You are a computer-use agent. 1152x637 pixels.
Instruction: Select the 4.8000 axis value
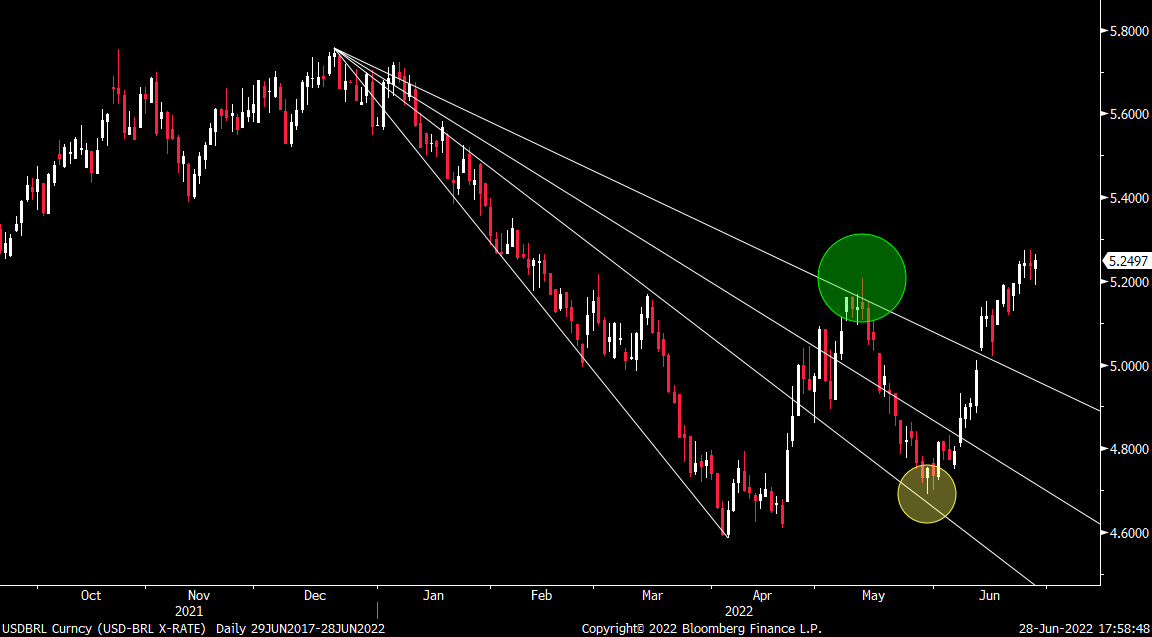click(x=1127, y=449)
